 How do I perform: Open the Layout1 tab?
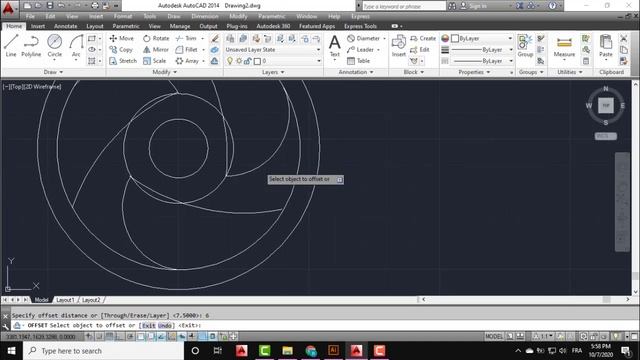pyautogui.click(x=65, y=300)
